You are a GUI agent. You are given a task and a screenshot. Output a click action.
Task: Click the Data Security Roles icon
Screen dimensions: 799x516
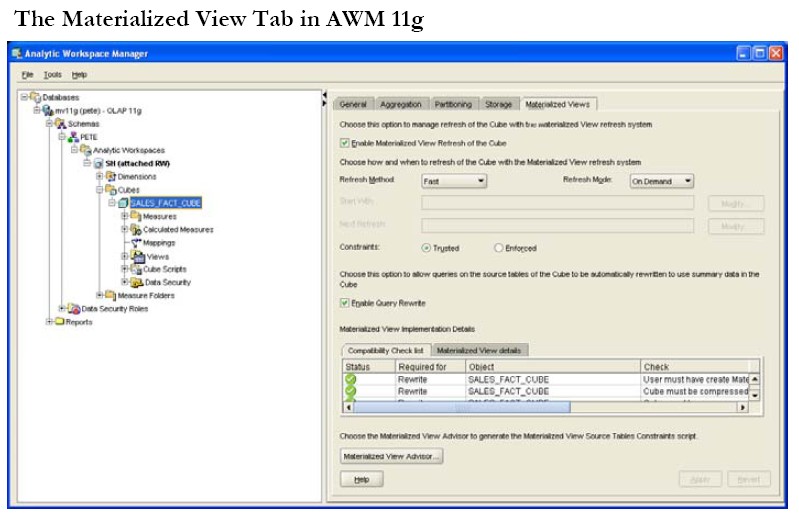click(74, 309)
